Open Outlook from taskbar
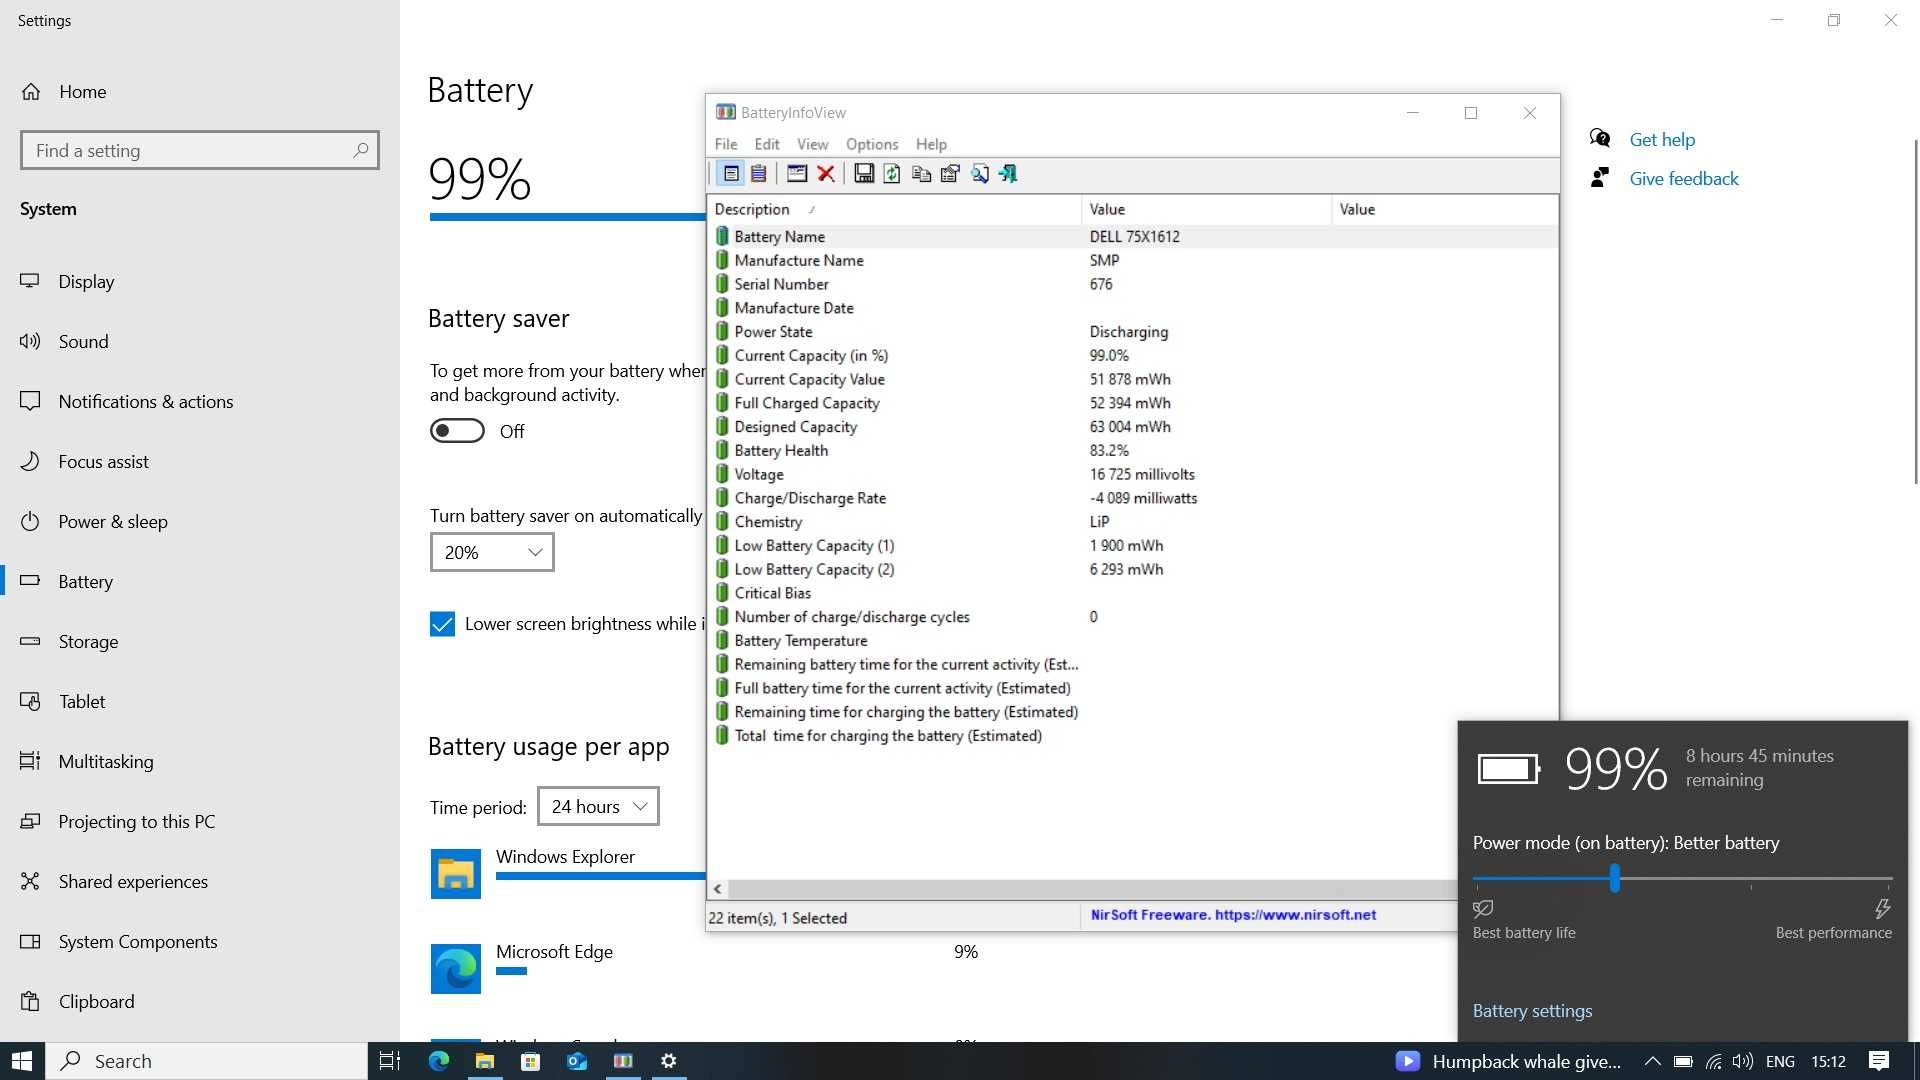 (577, 1061)
